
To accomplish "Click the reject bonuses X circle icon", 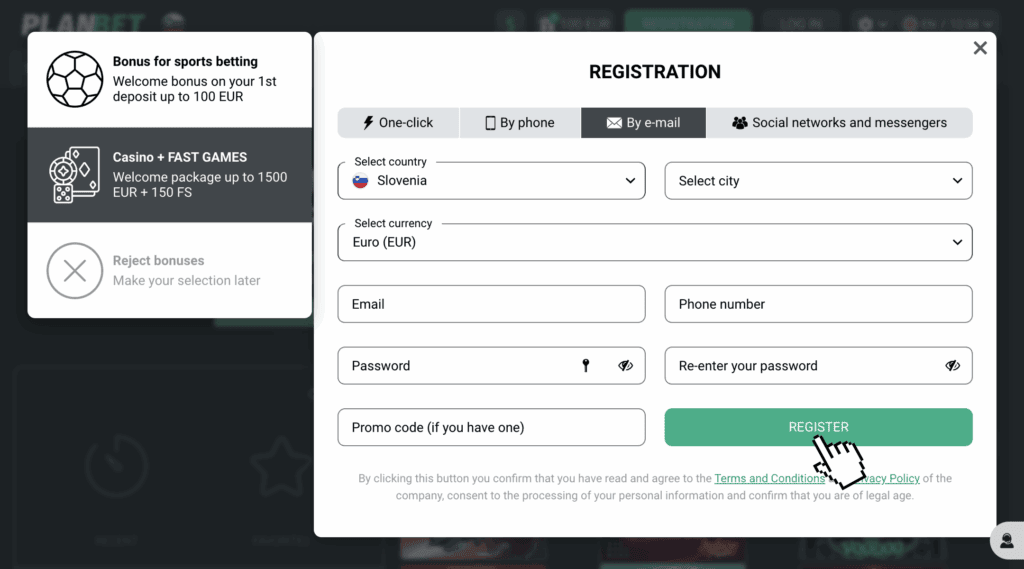I will click(75, 270).
